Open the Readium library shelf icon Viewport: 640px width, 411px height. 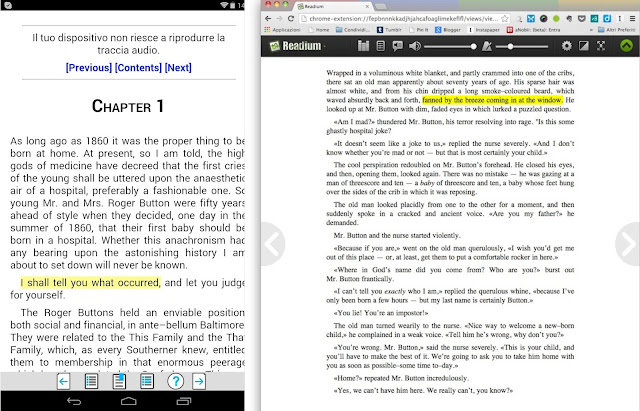(x=363, y=46)
